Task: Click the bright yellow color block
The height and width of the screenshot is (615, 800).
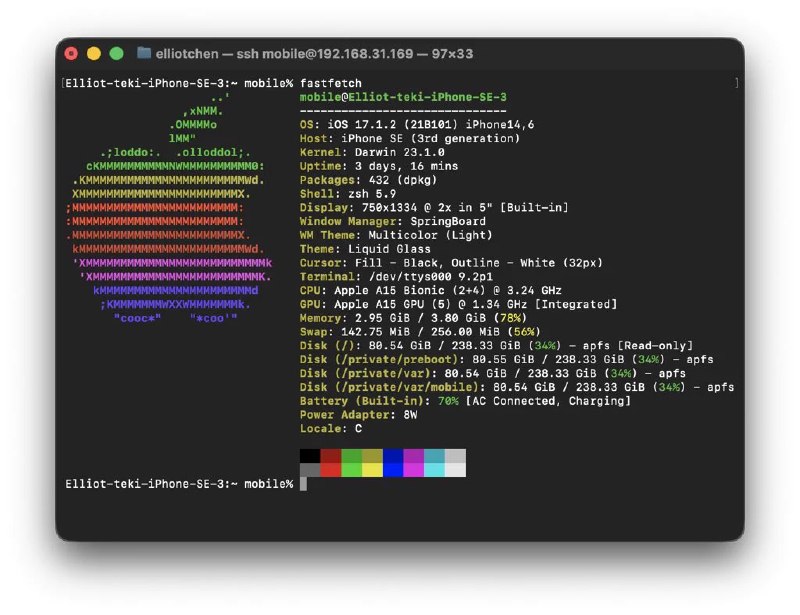Action: point(372,470)
